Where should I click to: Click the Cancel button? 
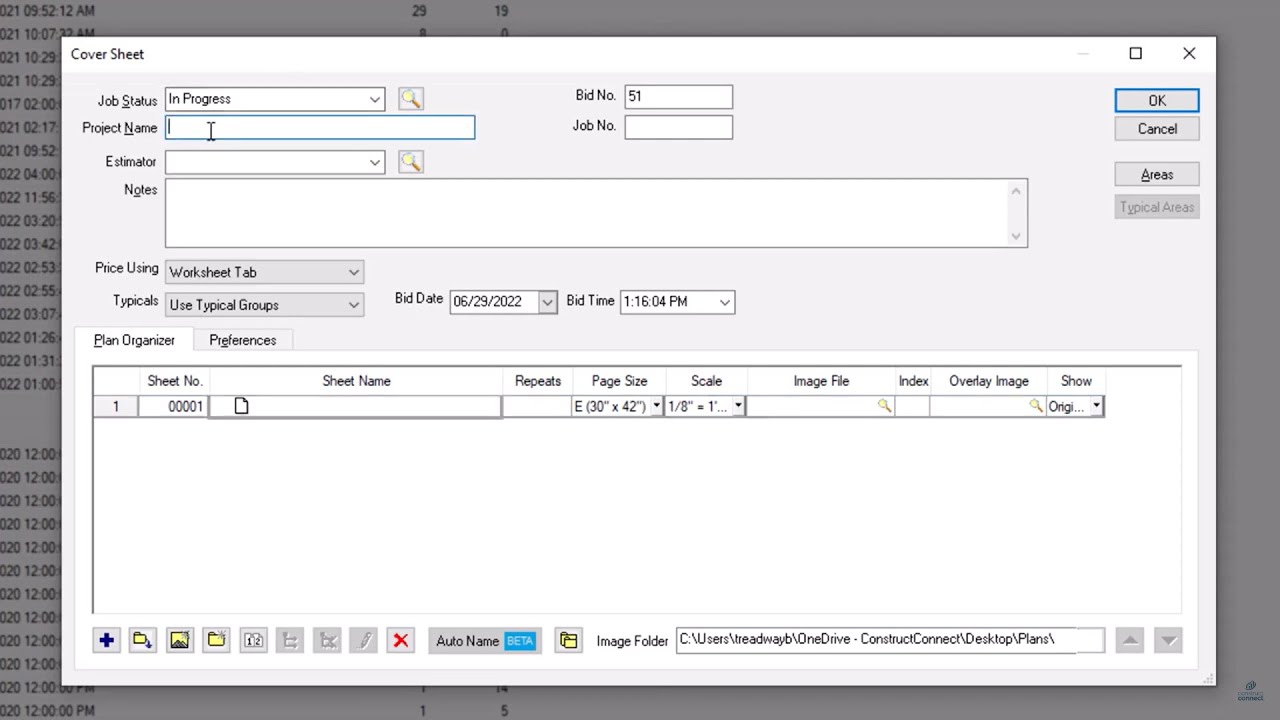point(1157,129)
